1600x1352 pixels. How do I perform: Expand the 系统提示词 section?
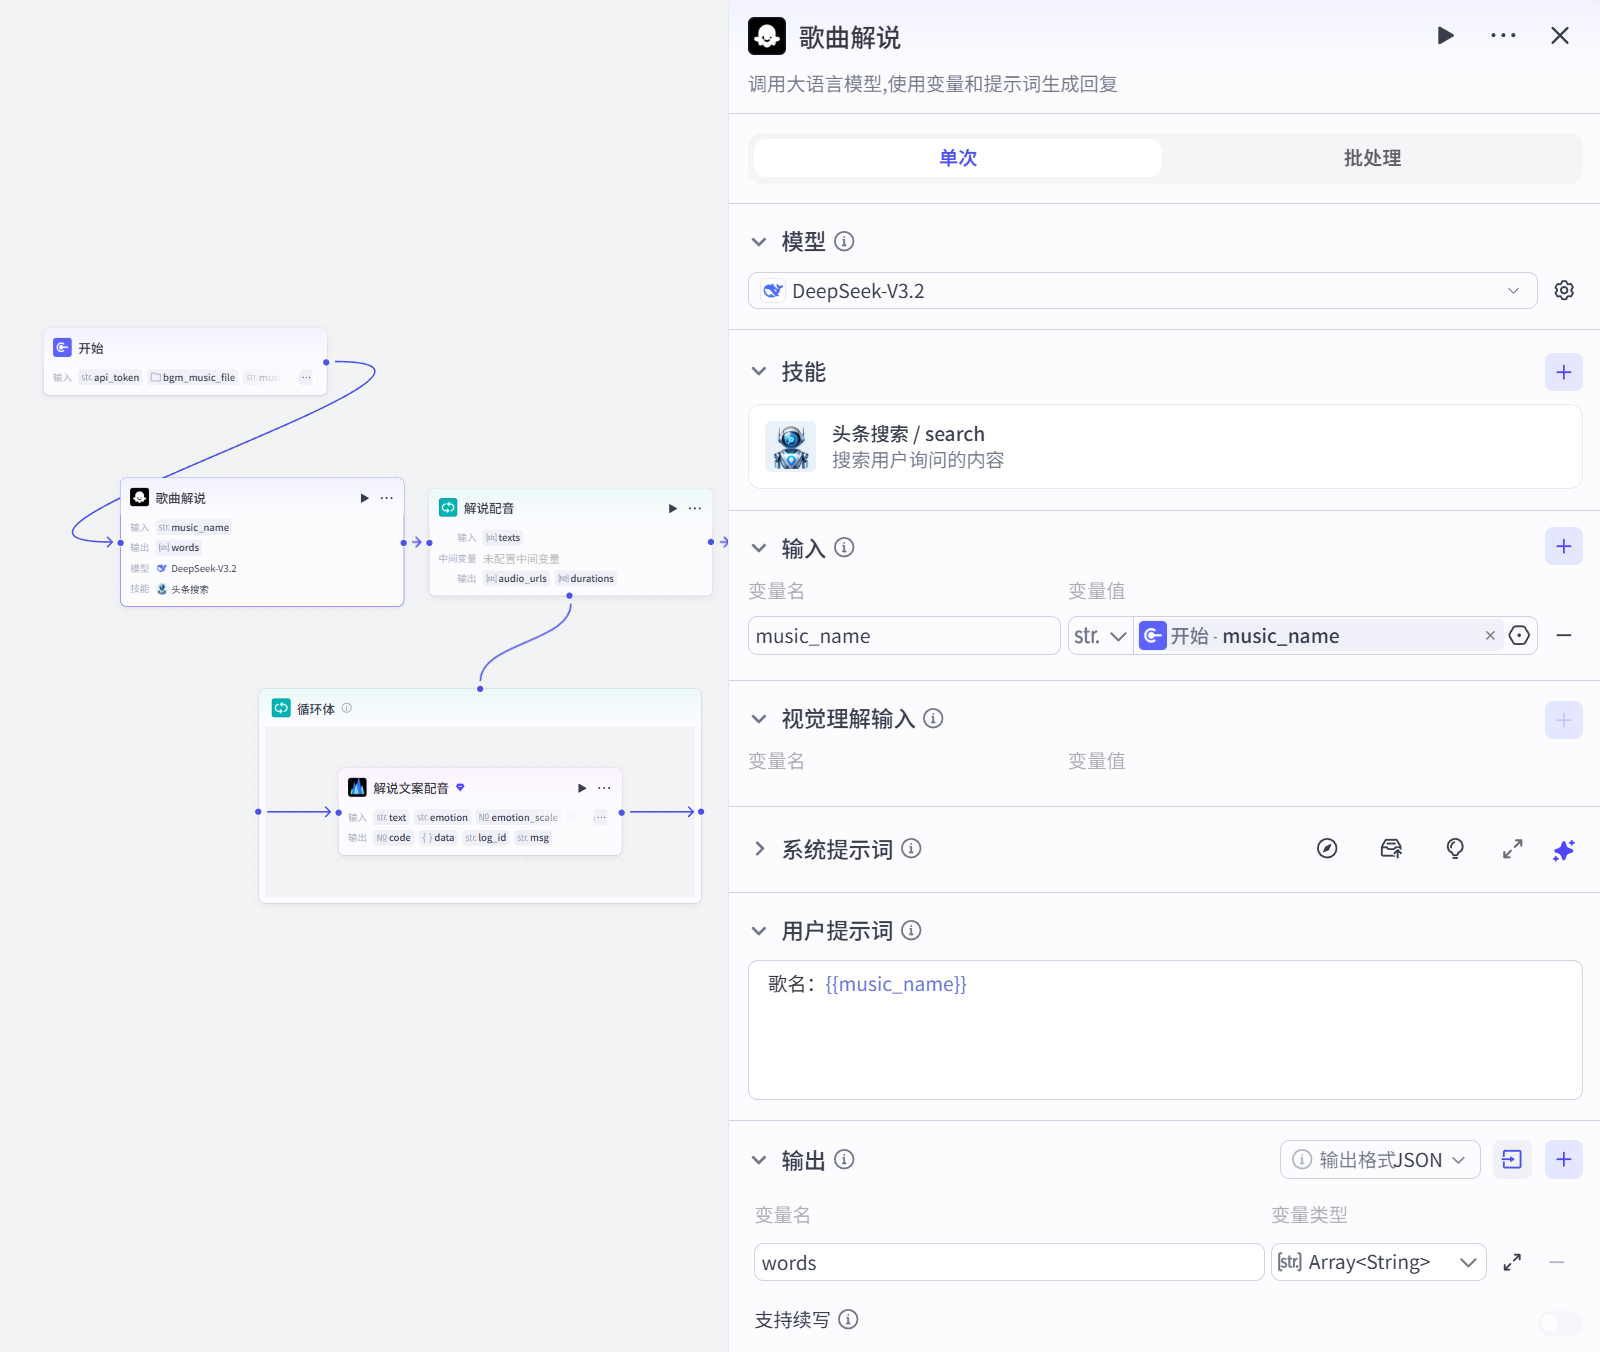(759, 849)
